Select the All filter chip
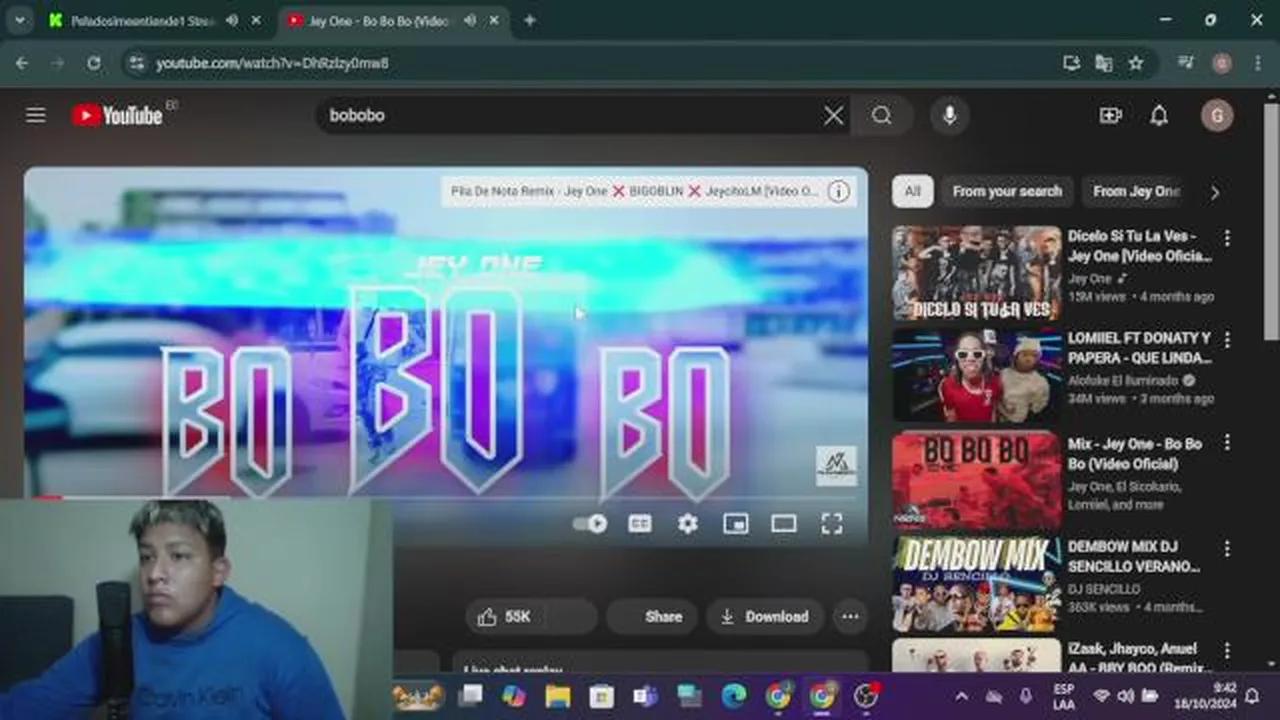Image resolution: width=1280 pixels, height=720 pixels. click(912, 191)
